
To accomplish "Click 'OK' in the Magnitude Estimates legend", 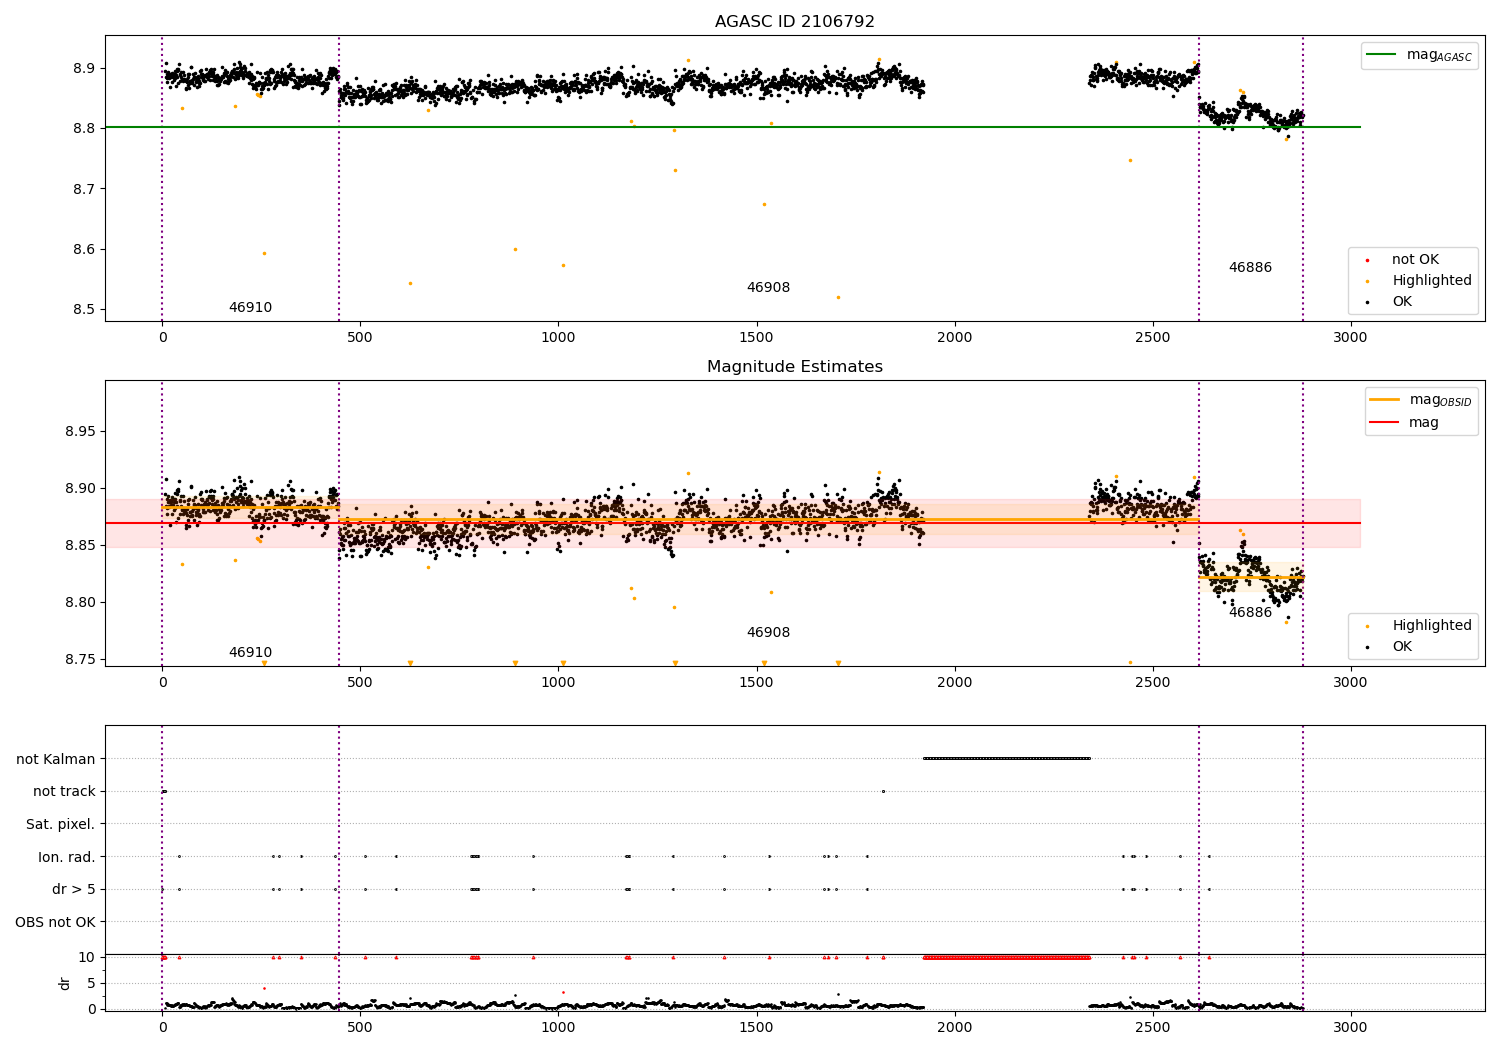I will tap(1402, 647).
